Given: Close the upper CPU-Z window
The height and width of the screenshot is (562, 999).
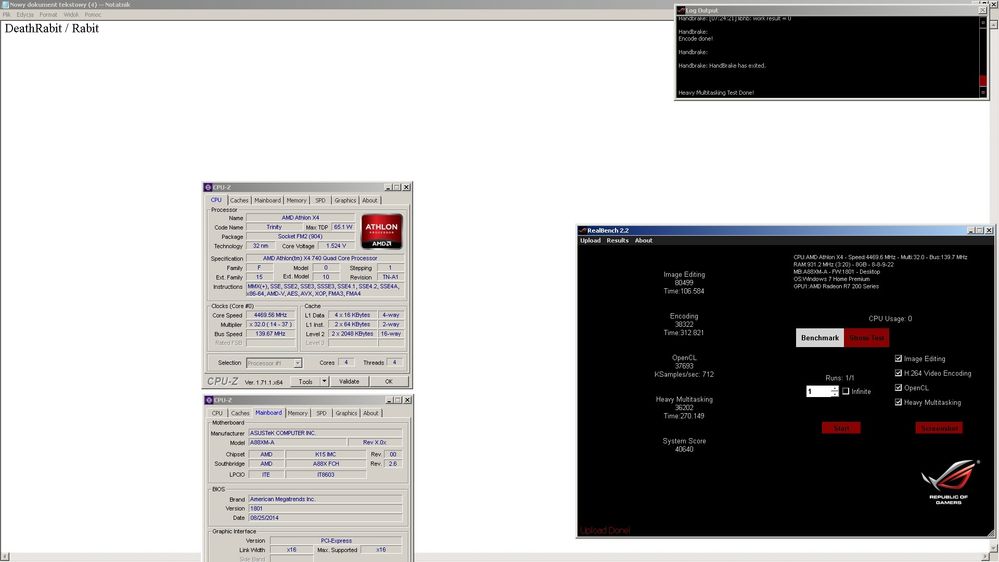Looking at the screenshot, I should 406,187.
